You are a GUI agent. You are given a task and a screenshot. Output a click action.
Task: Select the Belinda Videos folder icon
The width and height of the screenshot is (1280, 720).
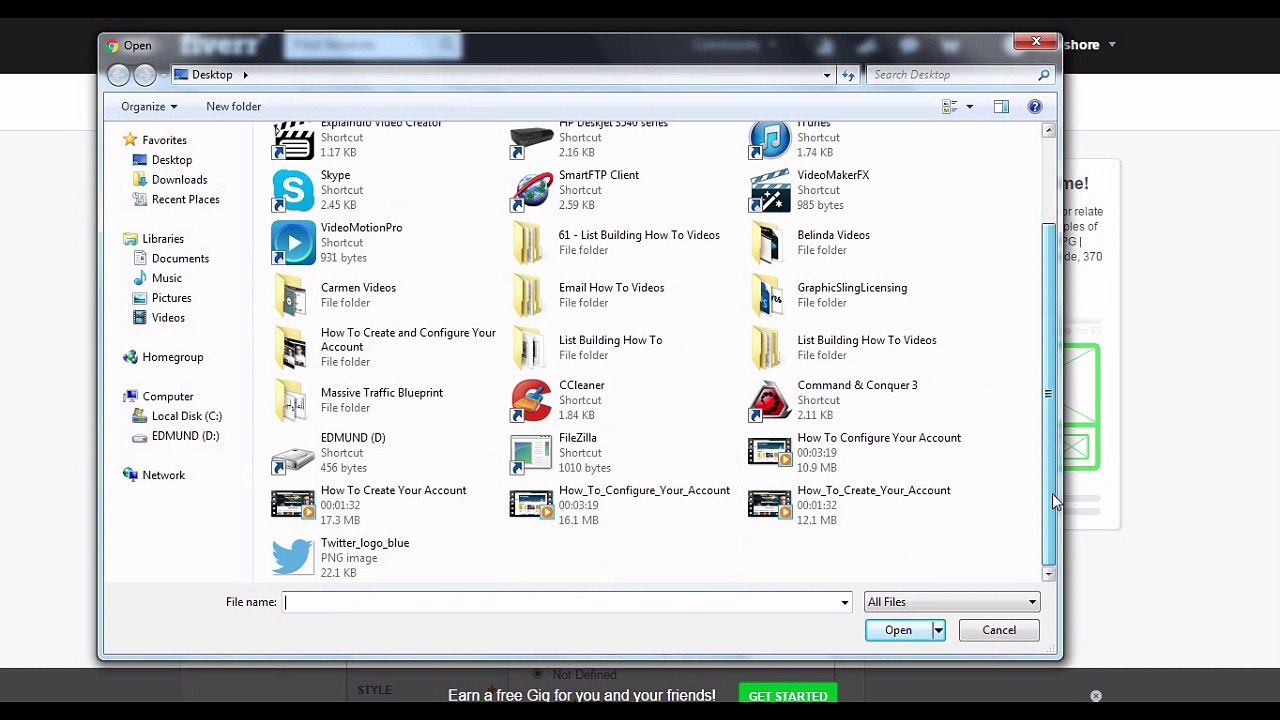[x=769, y=243]
